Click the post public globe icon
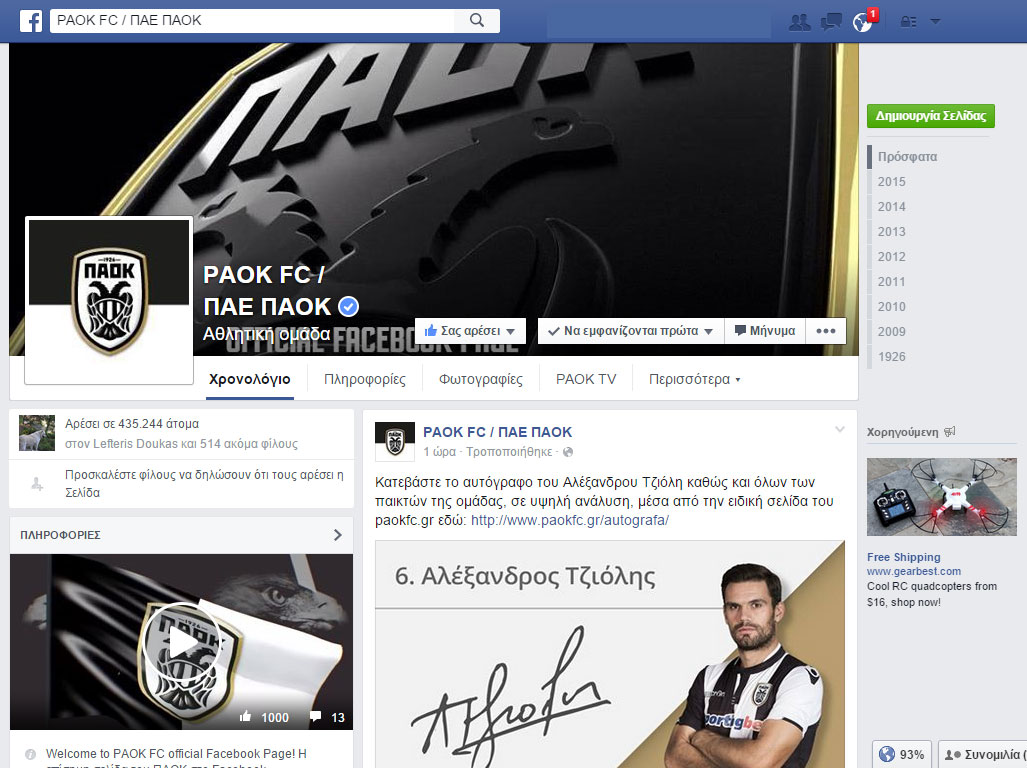Image resolution: width=1027 pixels, height=768 pixels. point(568,452)
